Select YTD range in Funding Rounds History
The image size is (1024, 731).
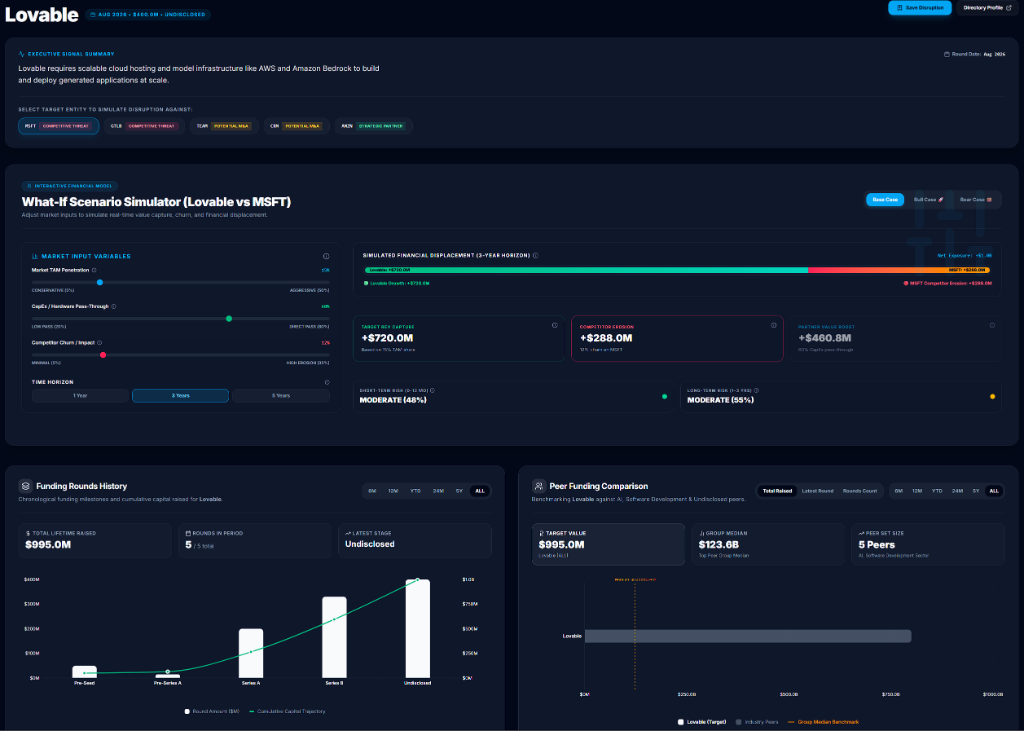coord(415,491)
